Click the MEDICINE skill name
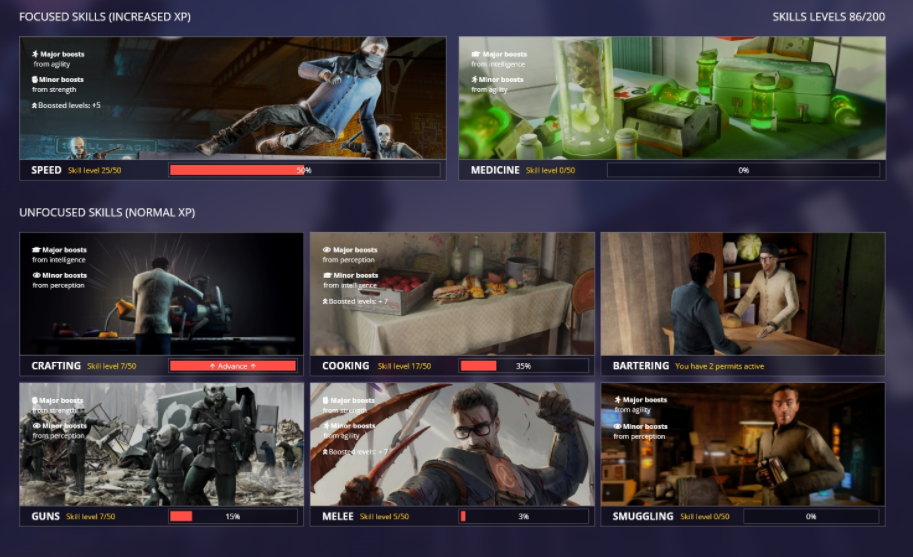The width and height of the screenshot is (913, 557). 495,170
